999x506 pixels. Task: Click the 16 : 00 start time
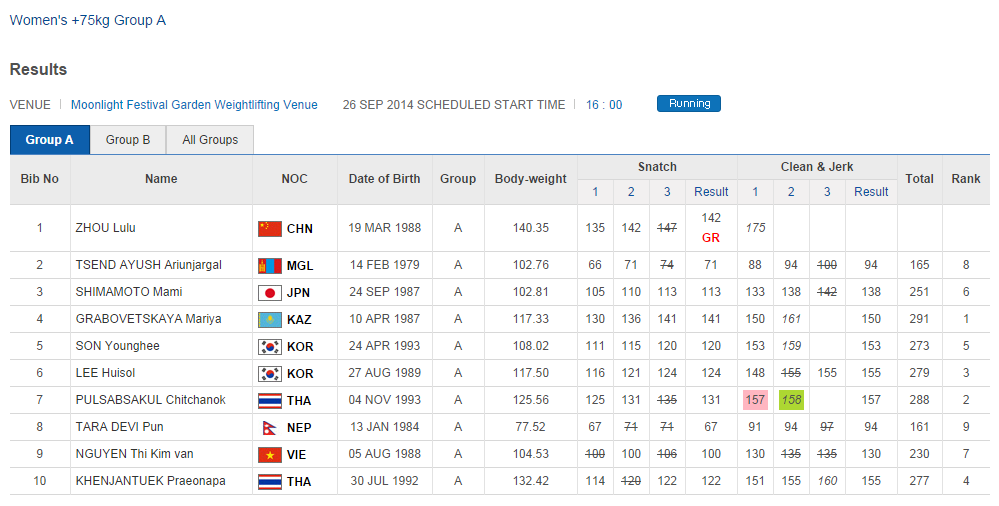pos(604,105)
